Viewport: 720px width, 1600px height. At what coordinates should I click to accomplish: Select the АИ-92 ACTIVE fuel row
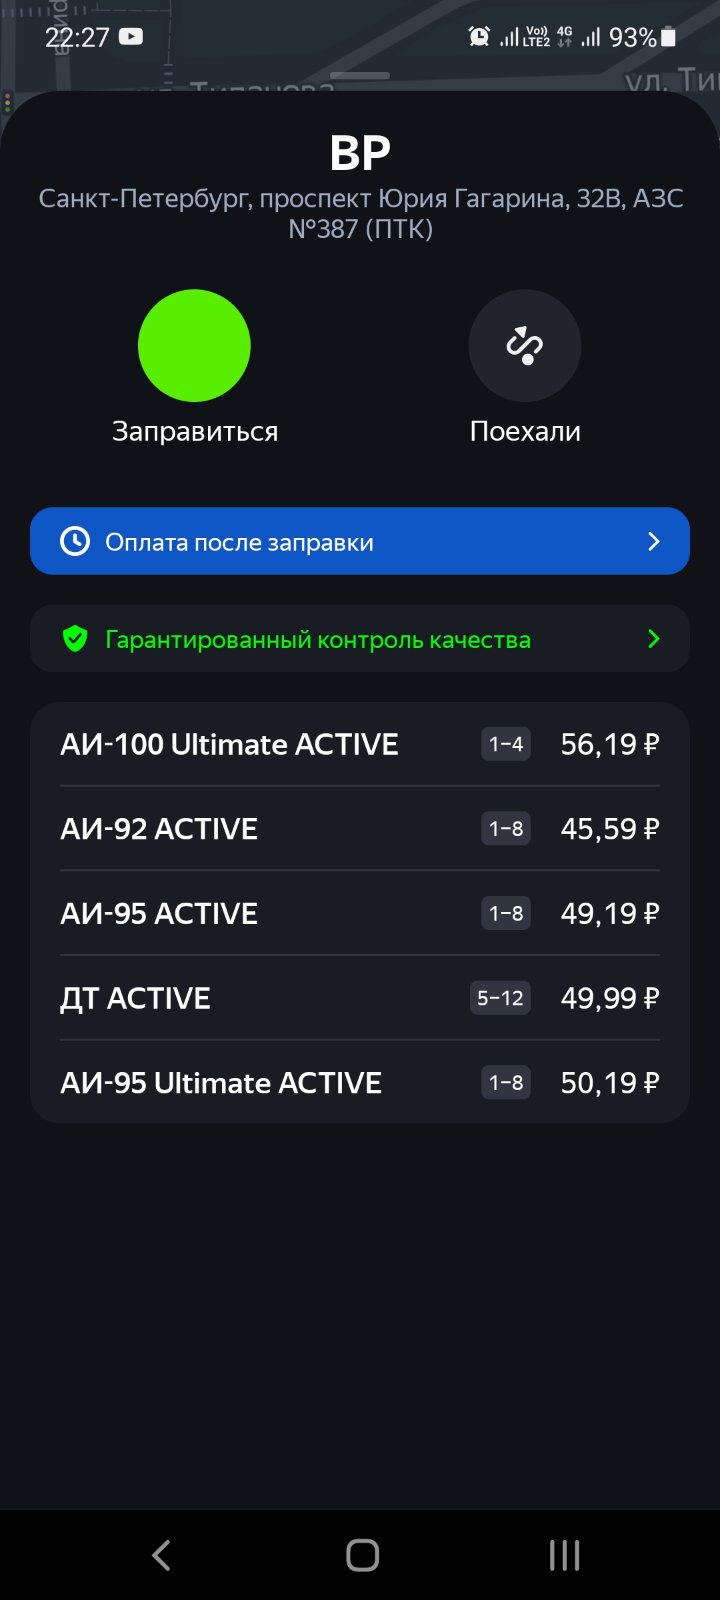click(x=360, y=829)
